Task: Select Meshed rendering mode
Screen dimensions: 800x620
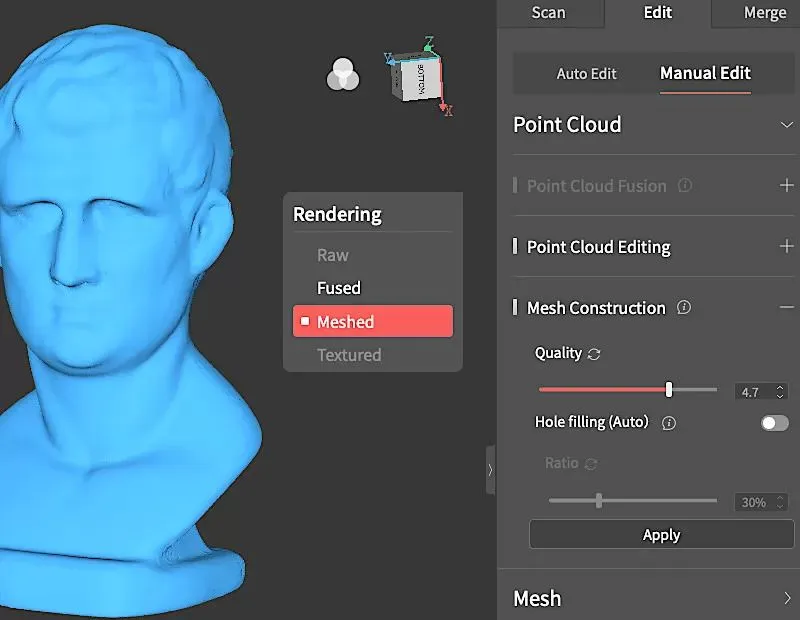Action: coord(345,322)
